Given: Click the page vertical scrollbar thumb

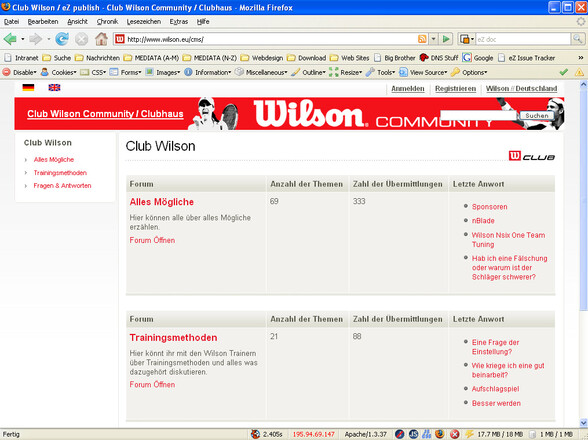Looking at the screenshot, I should [583, 199].
